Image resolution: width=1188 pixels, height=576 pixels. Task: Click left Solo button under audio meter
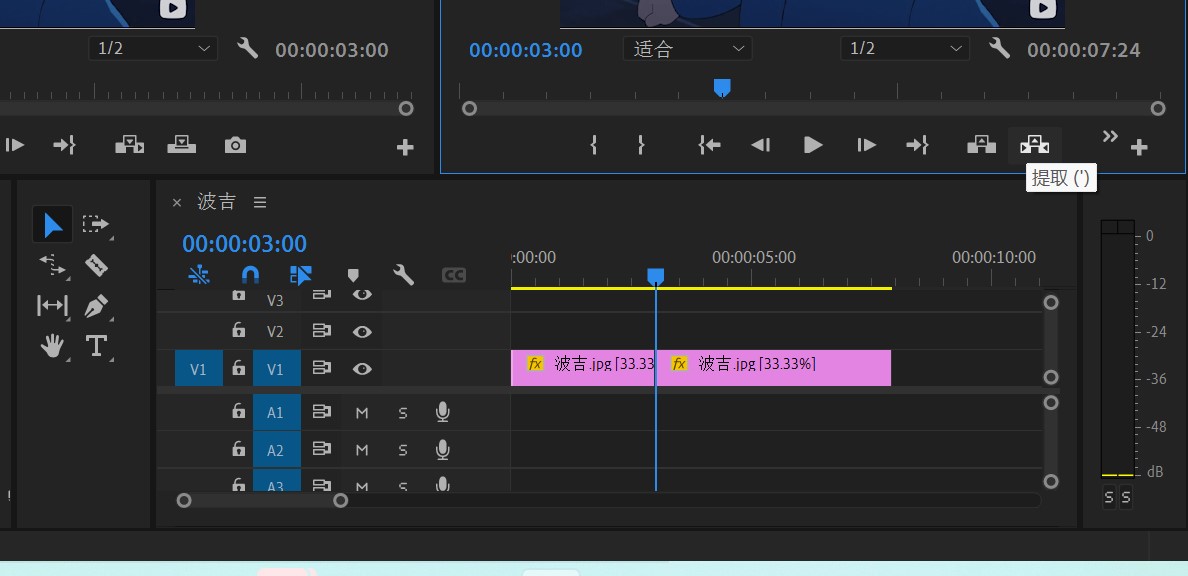[x=1109, y=497]
